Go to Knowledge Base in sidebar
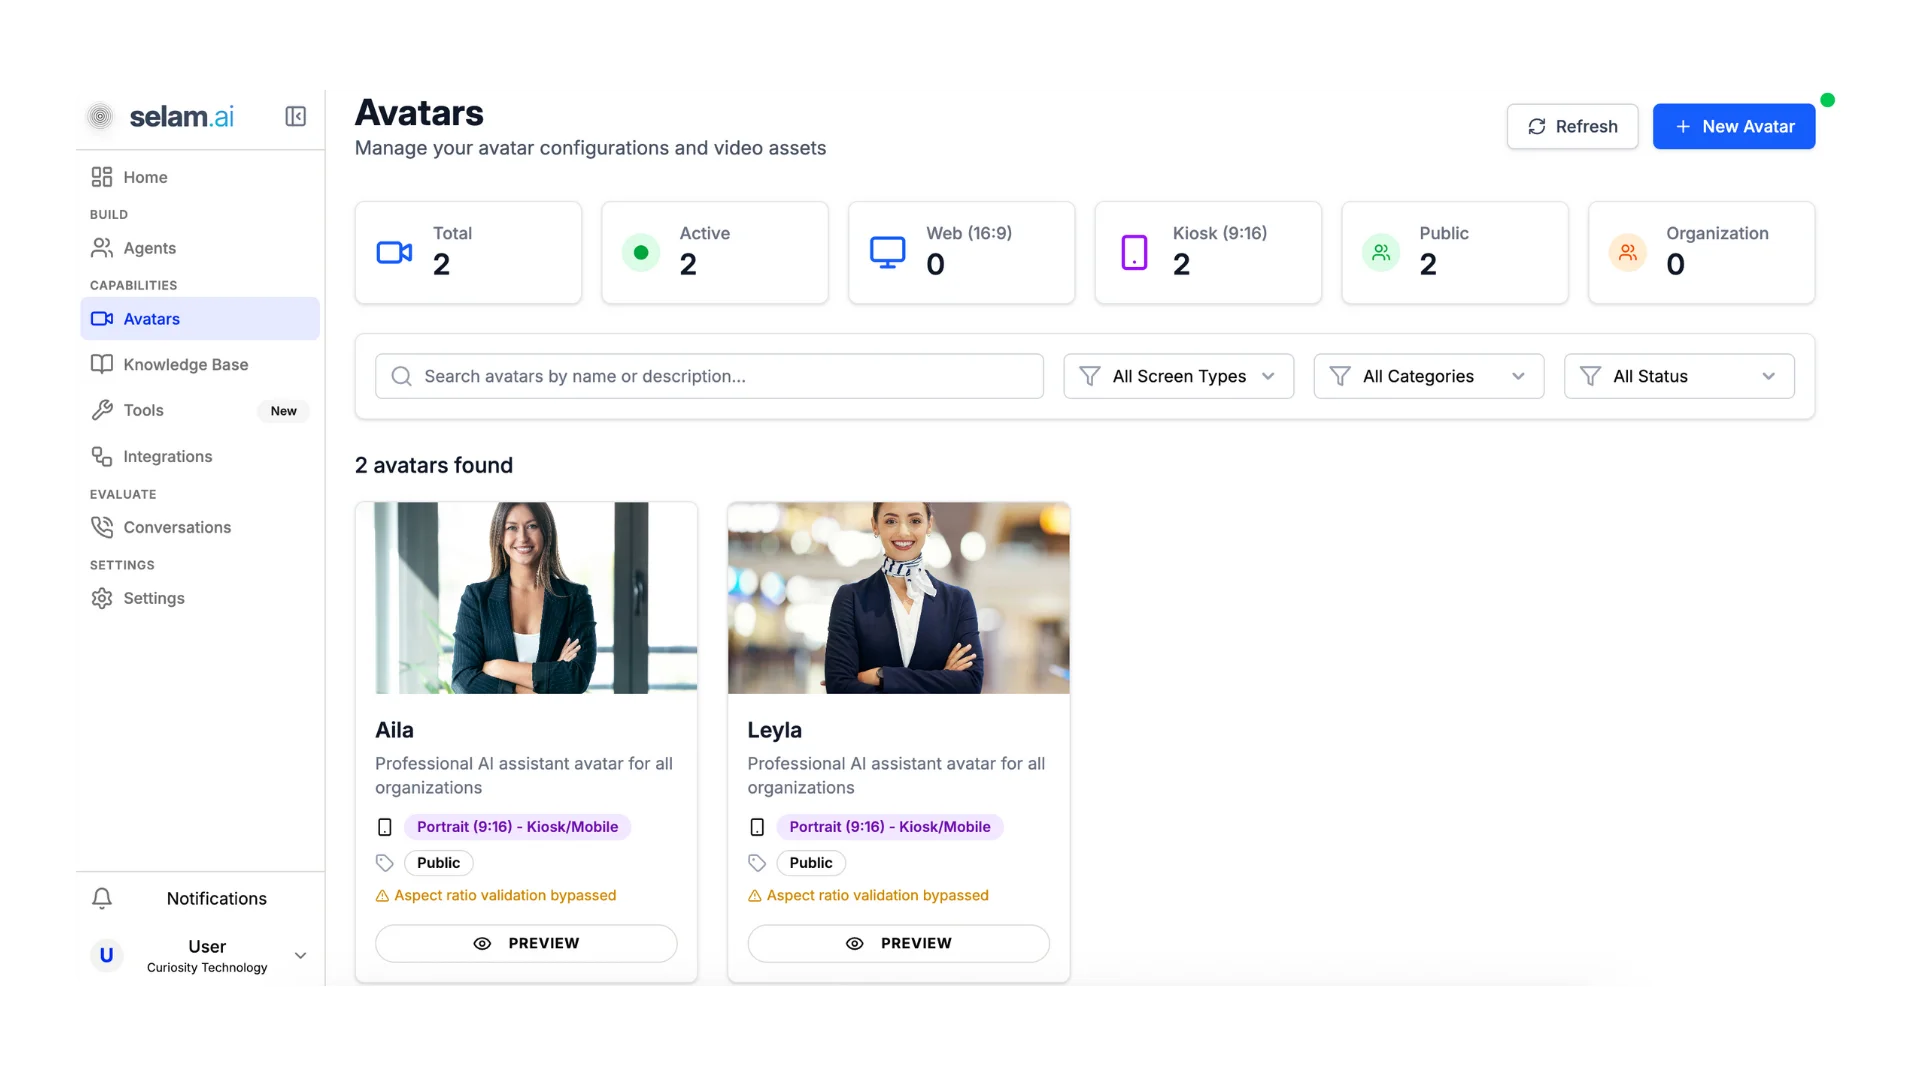The width and height of the screenshot is (1920, 1080). 185,365
